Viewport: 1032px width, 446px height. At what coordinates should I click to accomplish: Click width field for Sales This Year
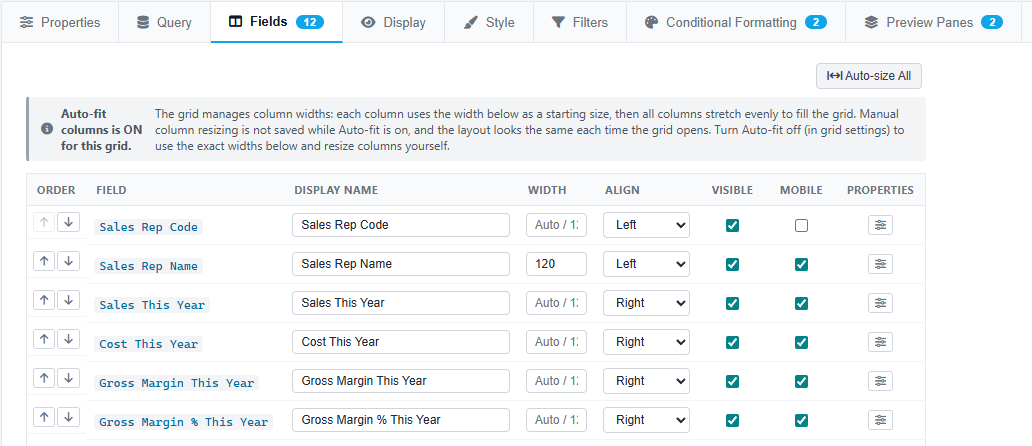pyautogui.click(x=556, y=303)
